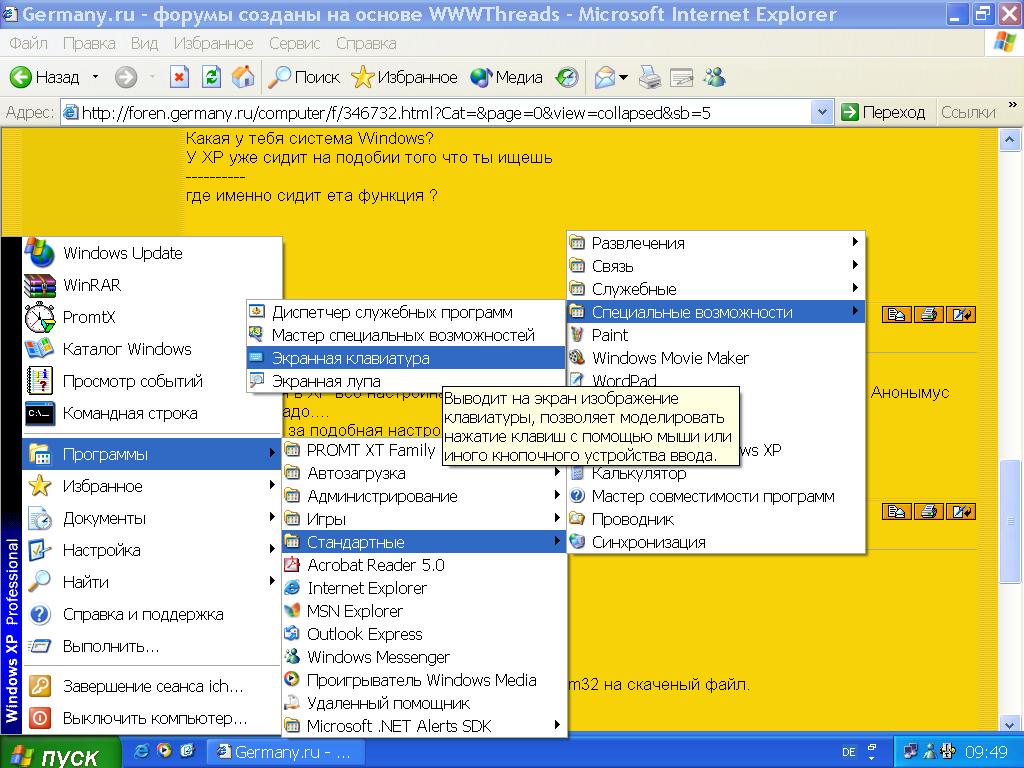This screenshot has width=1024, height=768.
Task: Launch Windows Update from Start menu
Action: (x=152, y=253)
